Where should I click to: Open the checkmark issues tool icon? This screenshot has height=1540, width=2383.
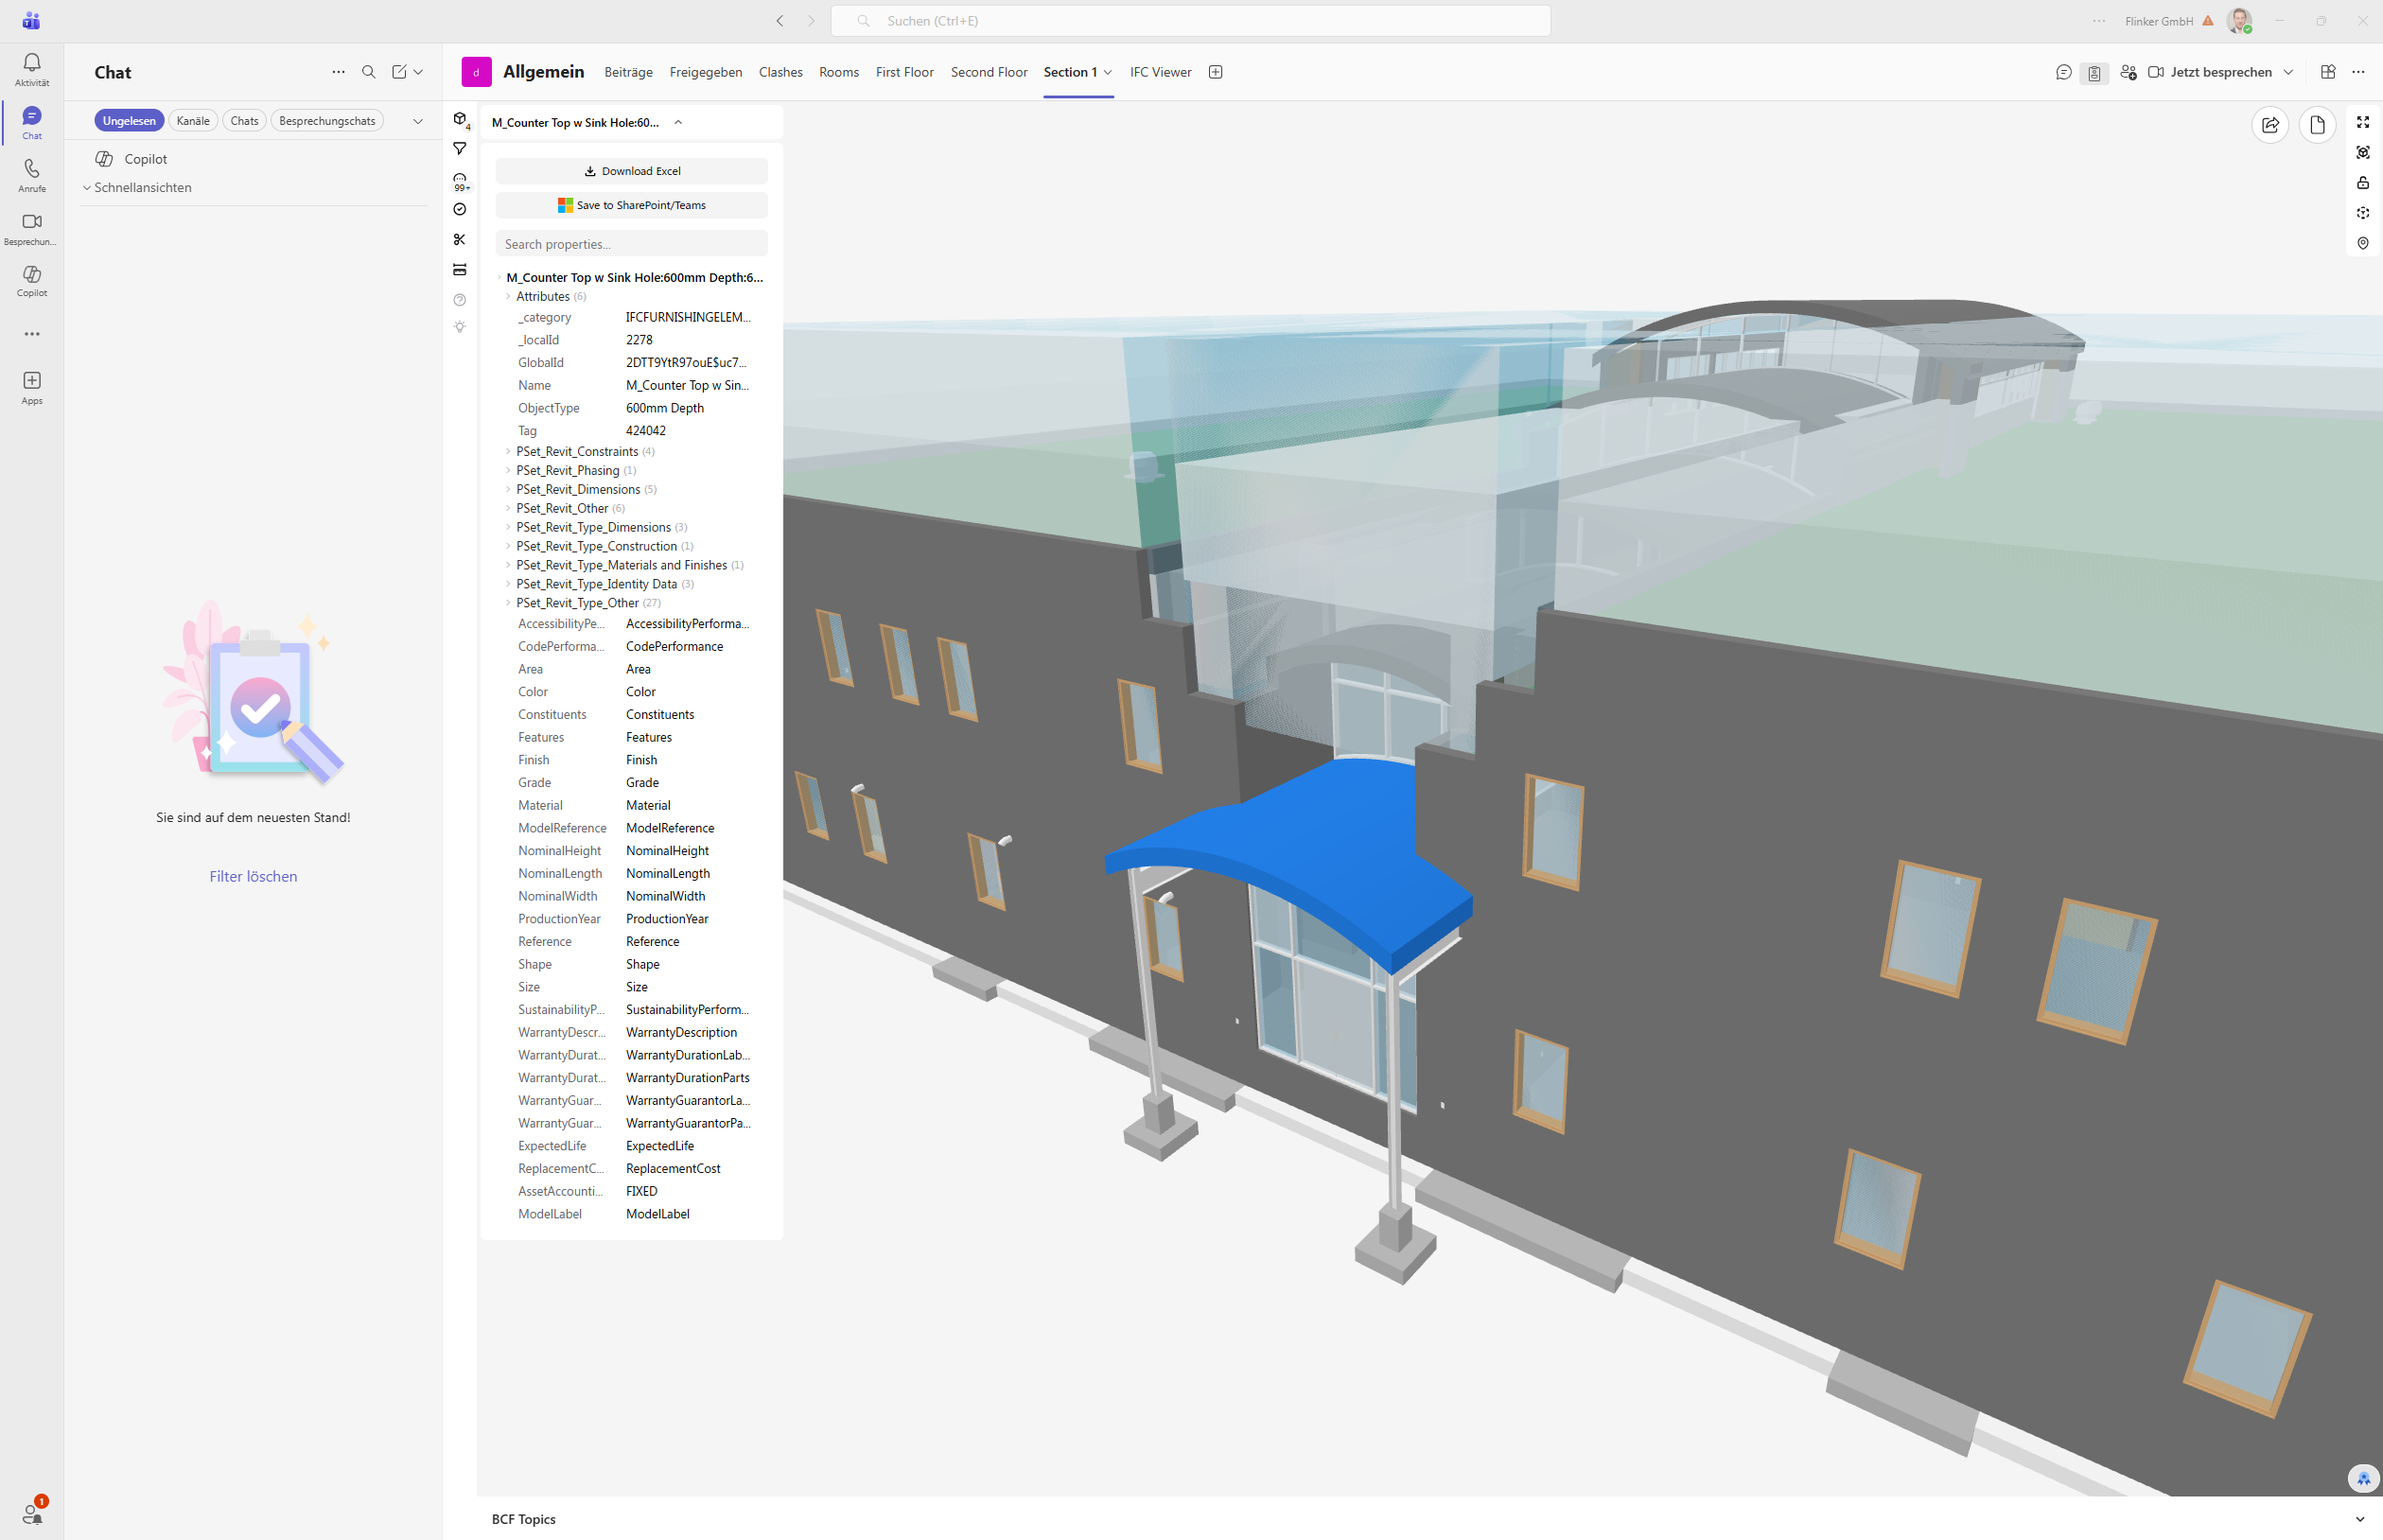(460, 209)
